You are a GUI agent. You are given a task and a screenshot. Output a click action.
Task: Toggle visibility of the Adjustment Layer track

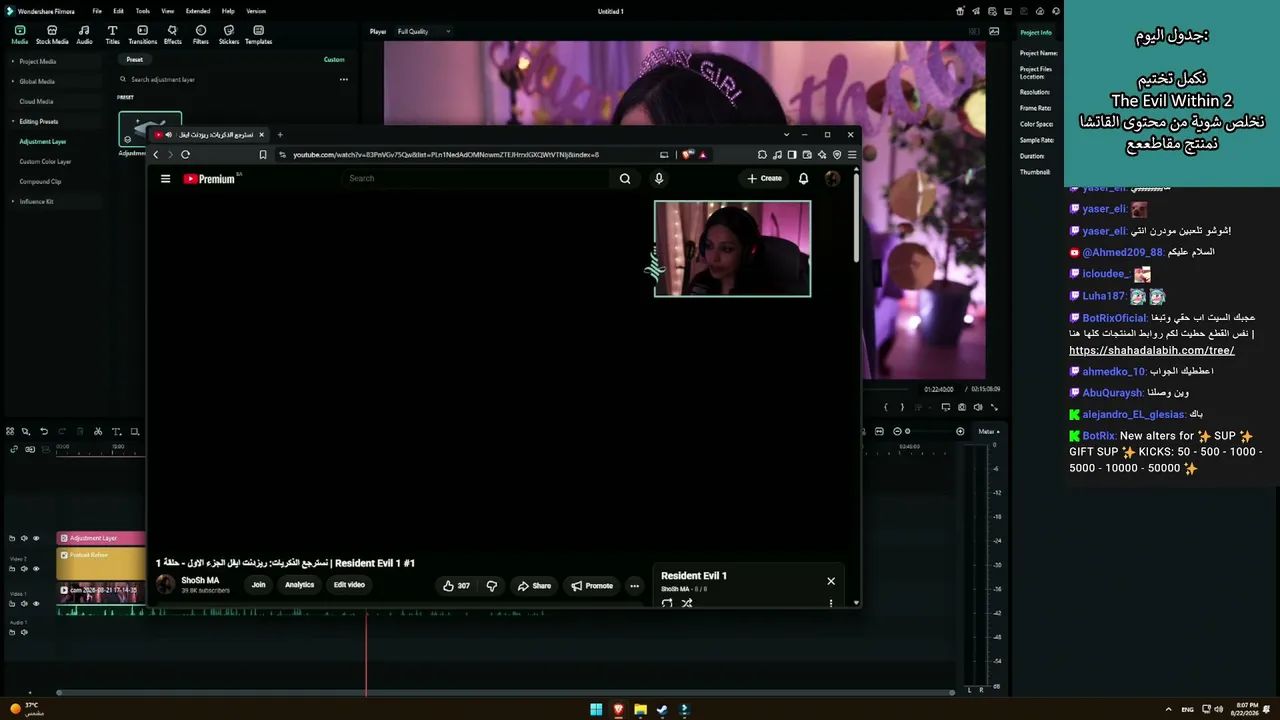coord(36,538)
